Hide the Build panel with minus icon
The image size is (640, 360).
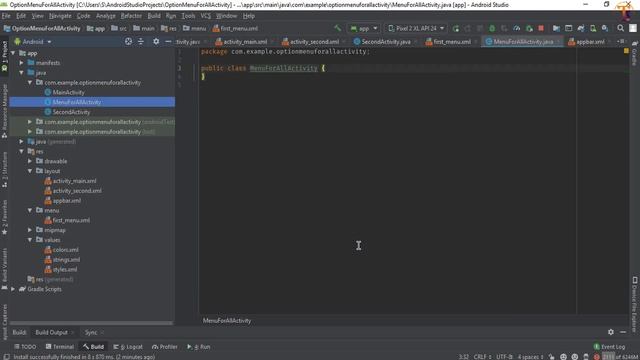coord(623,332)
